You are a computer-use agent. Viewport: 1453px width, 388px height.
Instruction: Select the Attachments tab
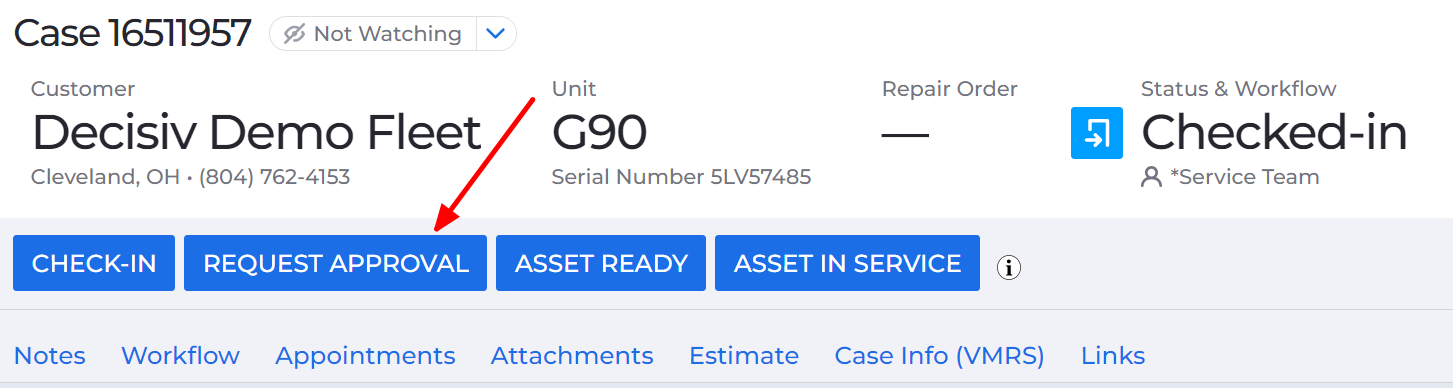pyautogui.click(x=572, y=355)
